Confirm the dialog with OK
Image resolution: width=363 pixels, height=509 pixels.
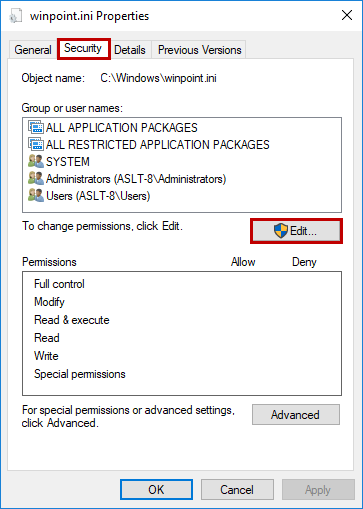pos(156,490)
